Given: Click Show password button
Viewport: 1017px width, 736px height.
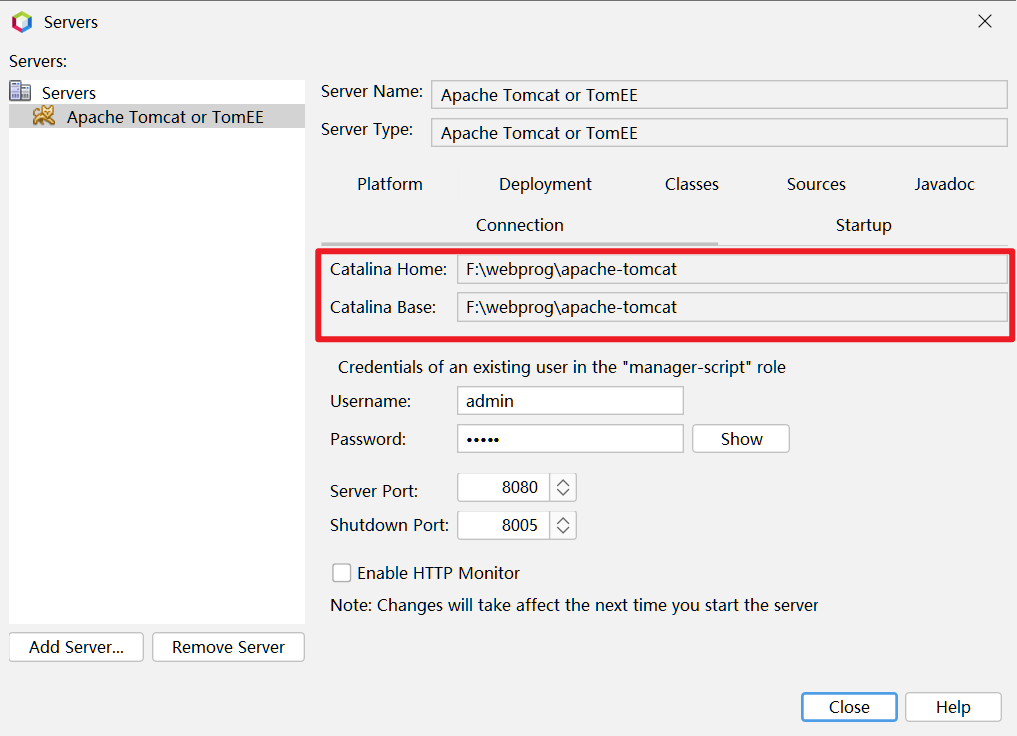Looking at the screenshot, I should pyautogui.click(x=741, y=439).
